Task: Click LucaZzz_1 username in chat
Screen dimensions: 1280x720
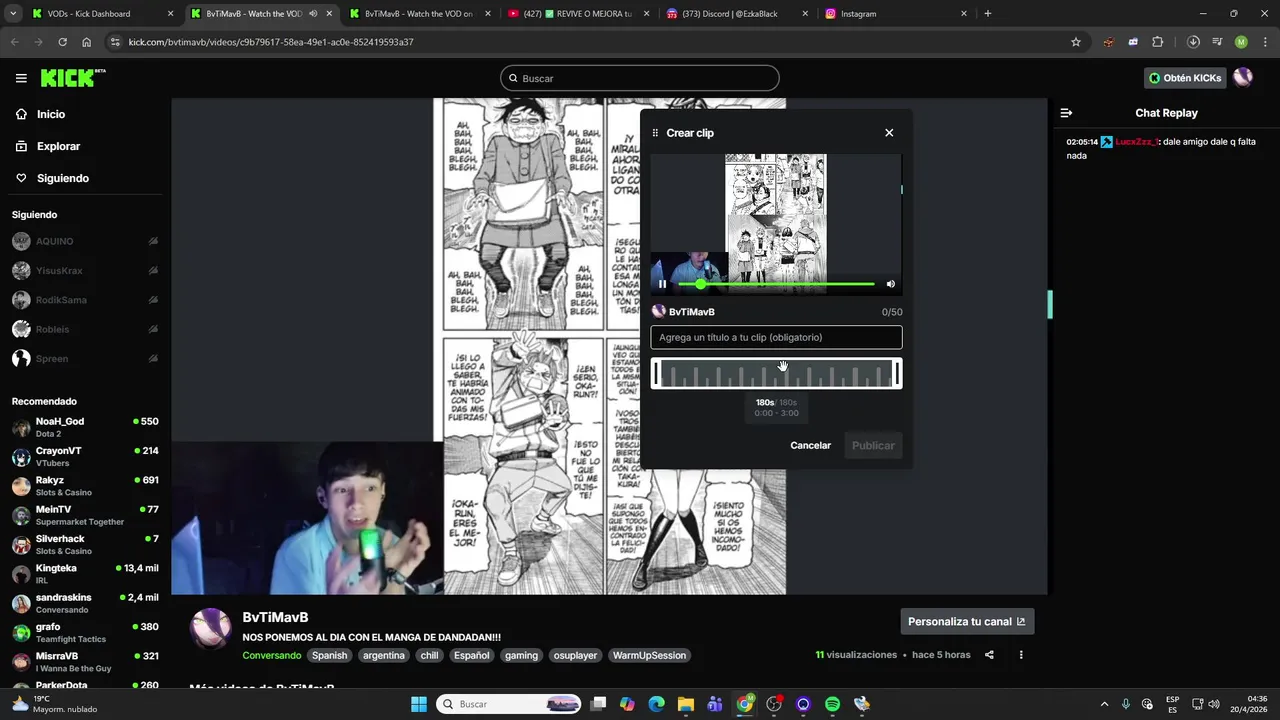Action: tap(1137, 142)
